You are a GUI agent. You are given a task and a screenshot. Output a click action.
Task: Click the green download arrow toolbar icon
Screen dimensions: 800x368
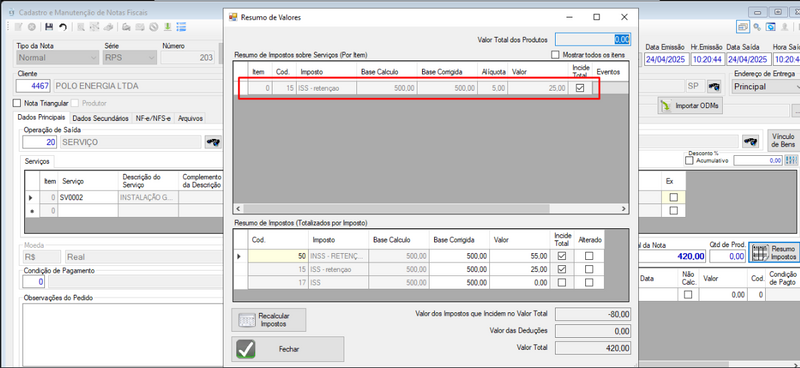point(167,27)
